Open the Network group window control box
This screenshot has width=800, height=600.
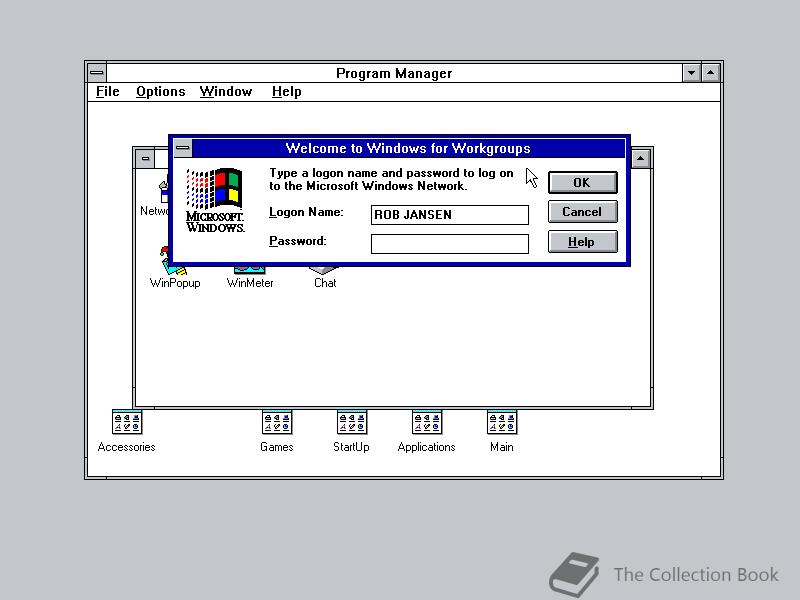145,159
